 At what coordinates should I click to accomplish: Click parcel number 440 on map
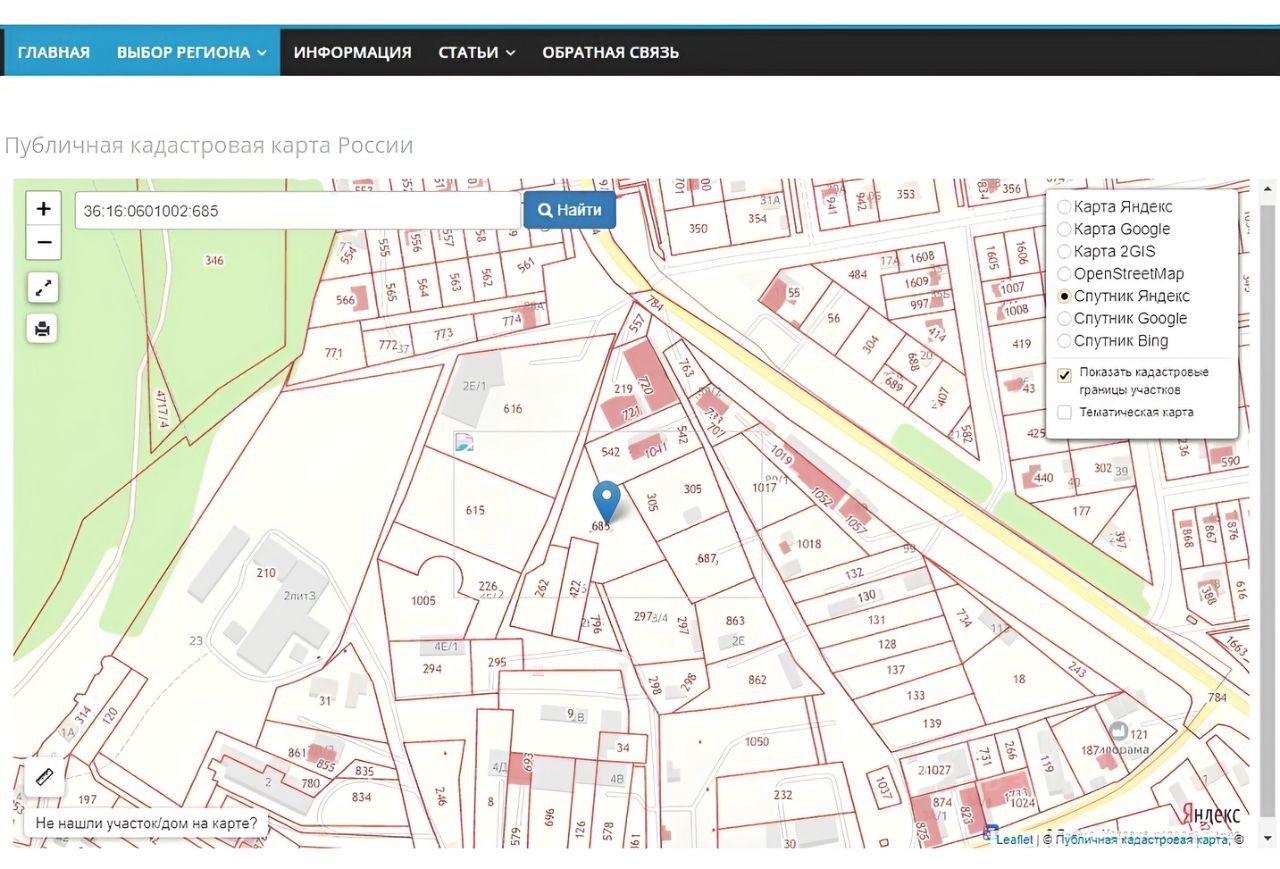point(1044,477)
